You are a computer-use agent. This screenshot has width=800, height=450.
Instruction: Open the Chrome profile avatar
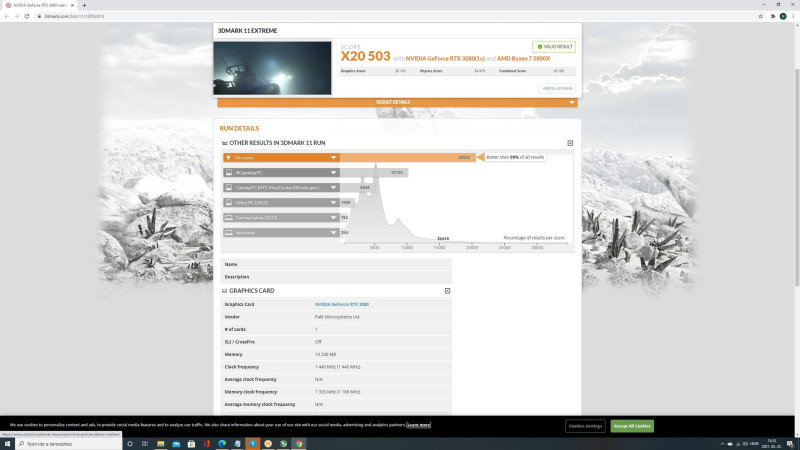783,16
